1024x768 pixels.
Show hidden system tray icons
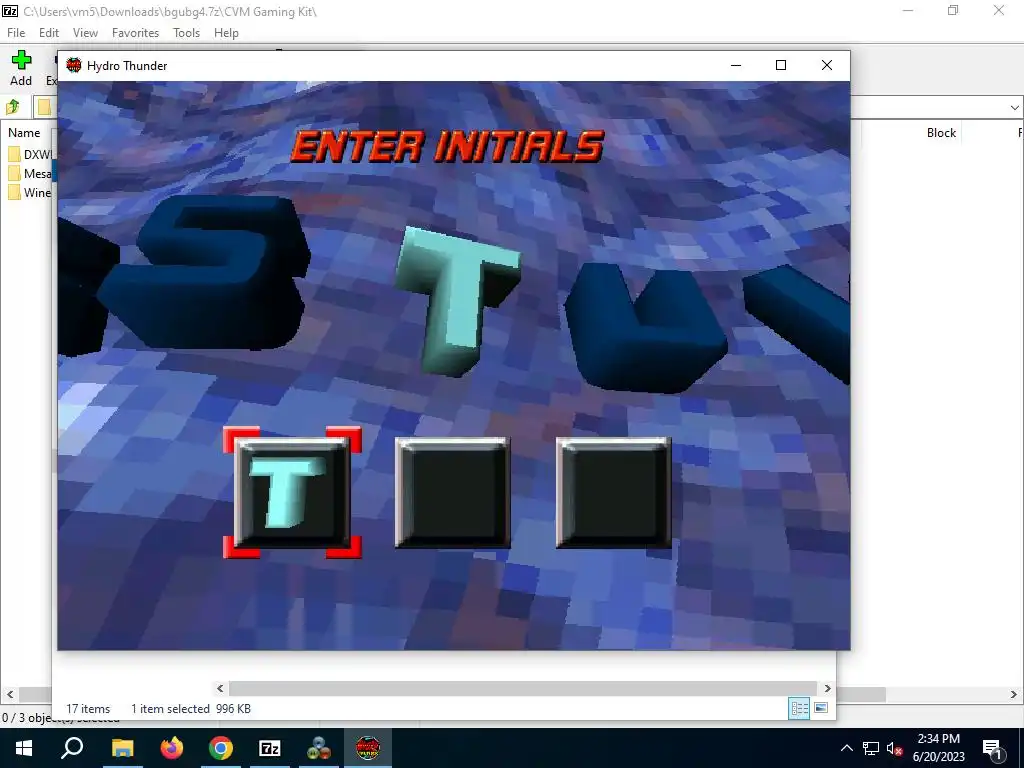(846, 748)
